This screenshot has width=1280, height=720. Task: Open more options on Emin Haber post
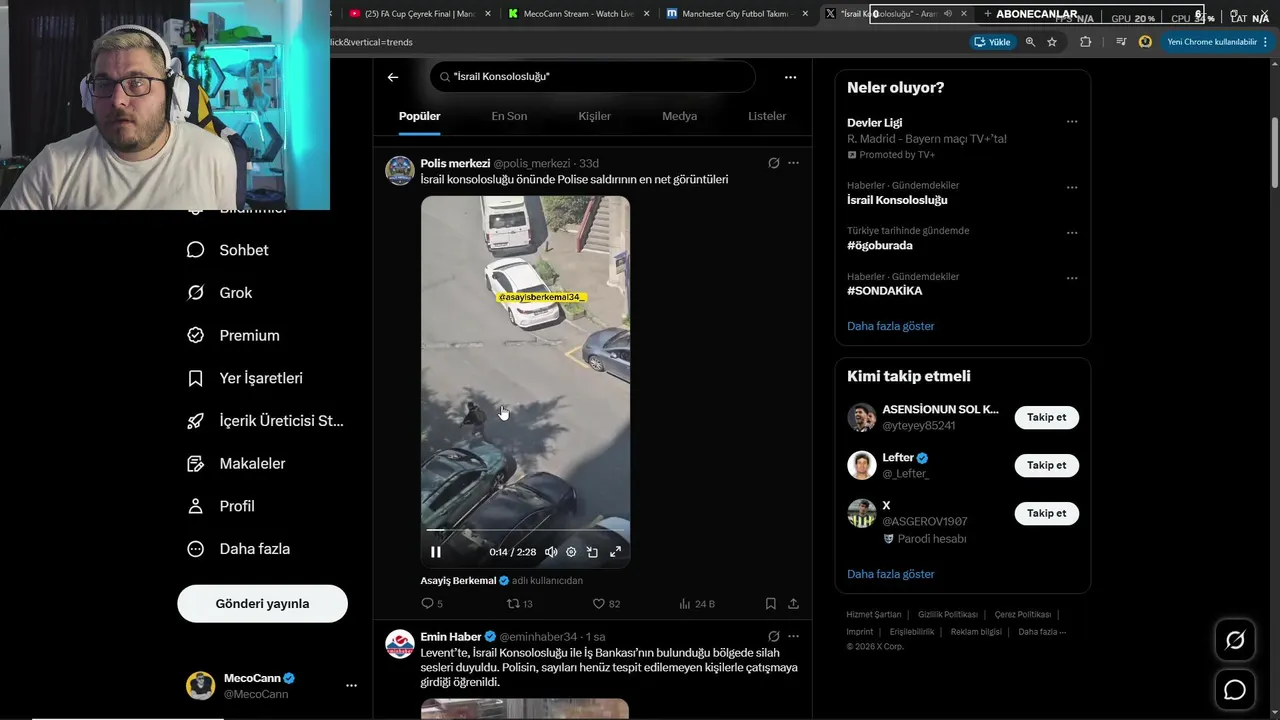point(793,636)
